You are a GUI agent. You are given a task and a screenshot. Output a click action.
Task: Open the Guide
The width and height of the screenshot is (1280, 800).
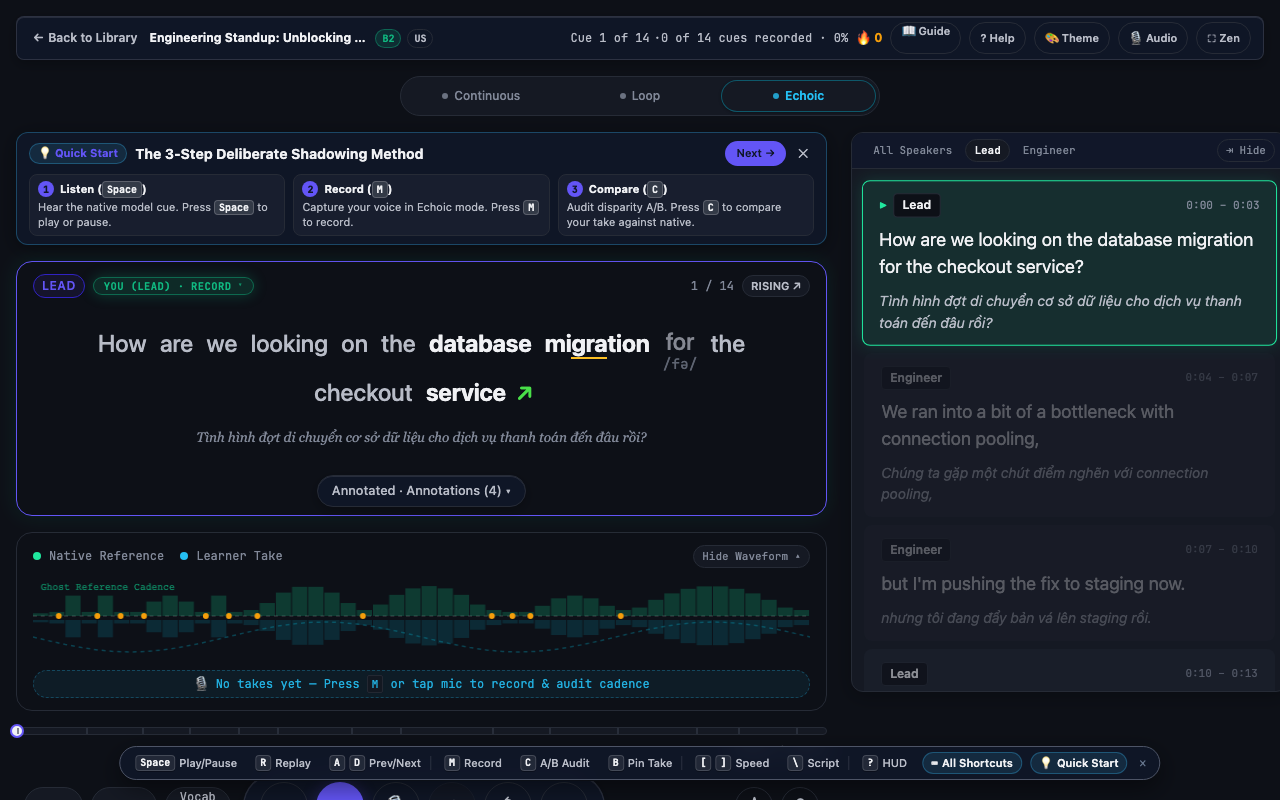(926, 38)
